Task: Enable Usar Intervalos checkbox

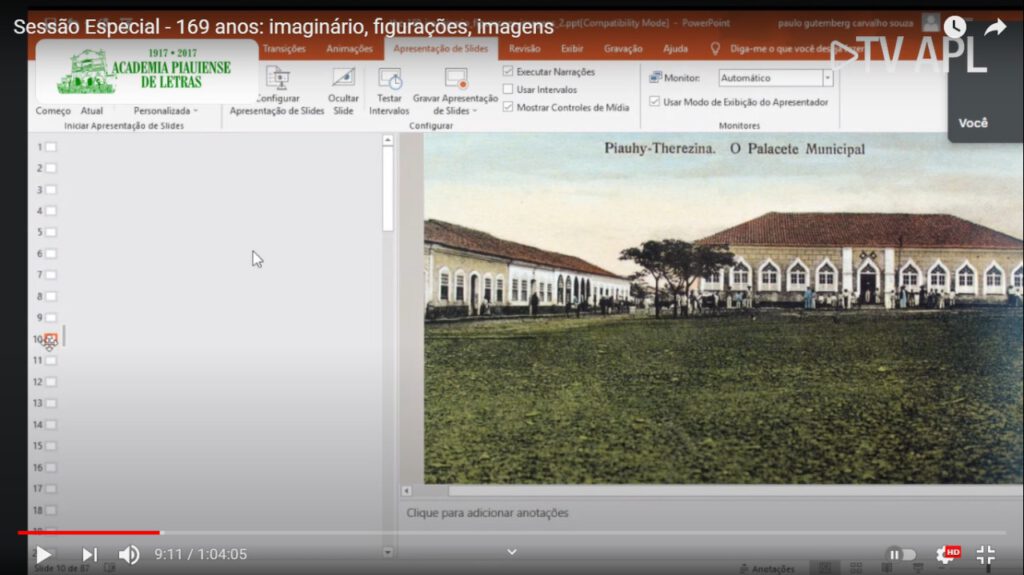Action: (x=508, y=89)
